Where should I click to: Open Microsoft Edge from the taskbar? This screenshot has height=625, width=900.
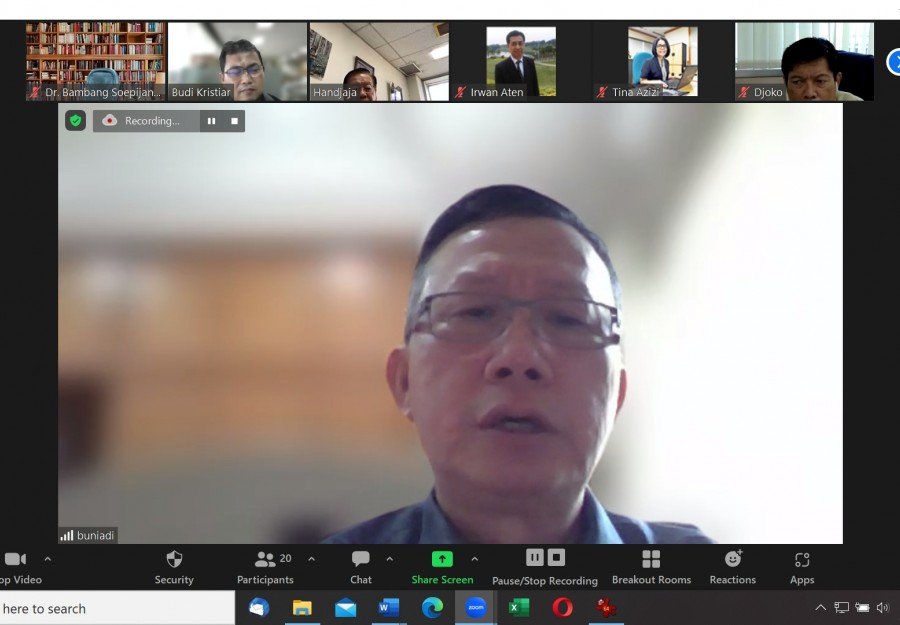coord(432,607)
